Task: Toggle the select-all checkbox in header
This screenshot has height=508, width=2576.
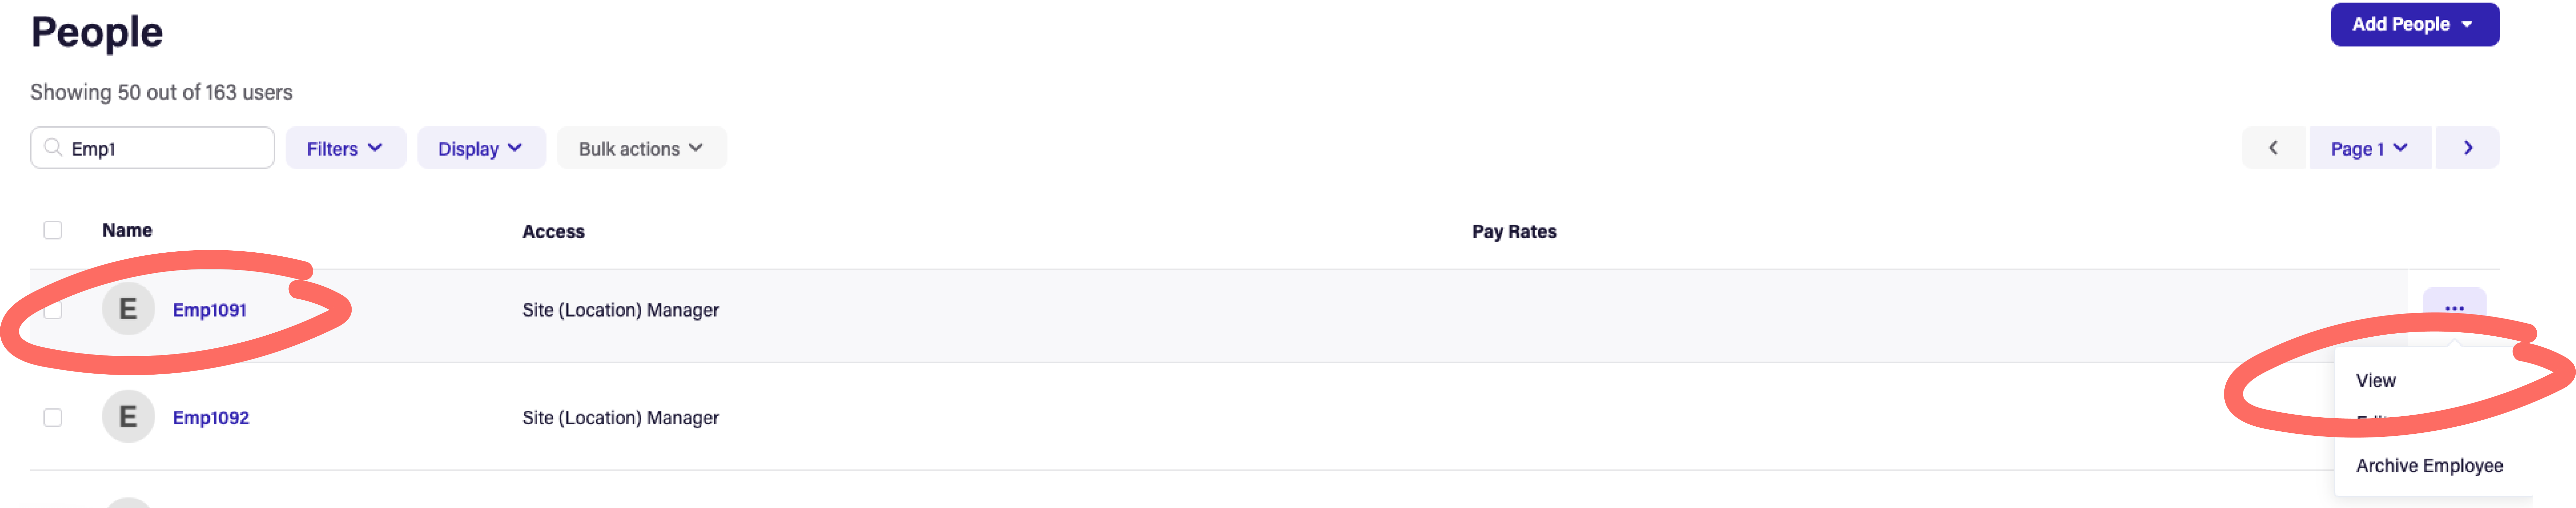Action: coord(53,230)
